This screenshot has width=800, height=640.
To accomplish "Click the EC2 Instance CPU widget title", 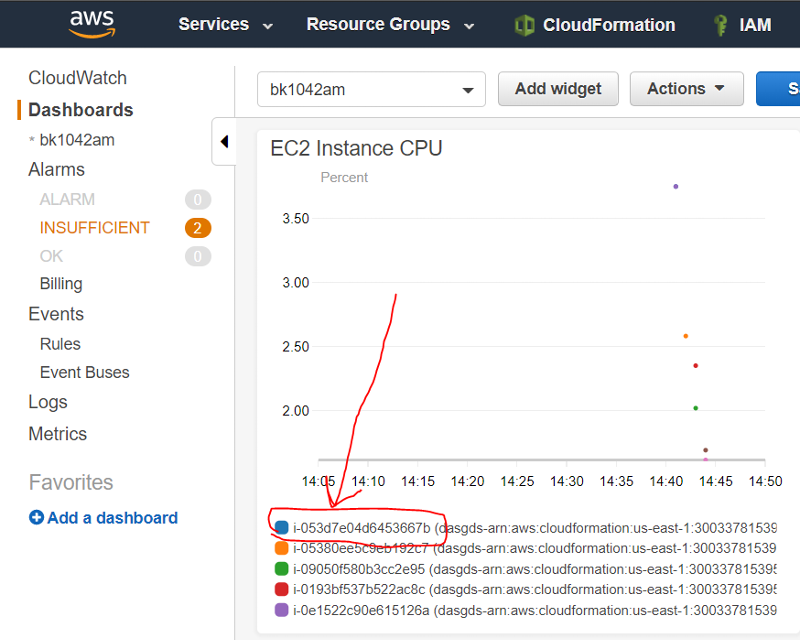I will 356,149.
